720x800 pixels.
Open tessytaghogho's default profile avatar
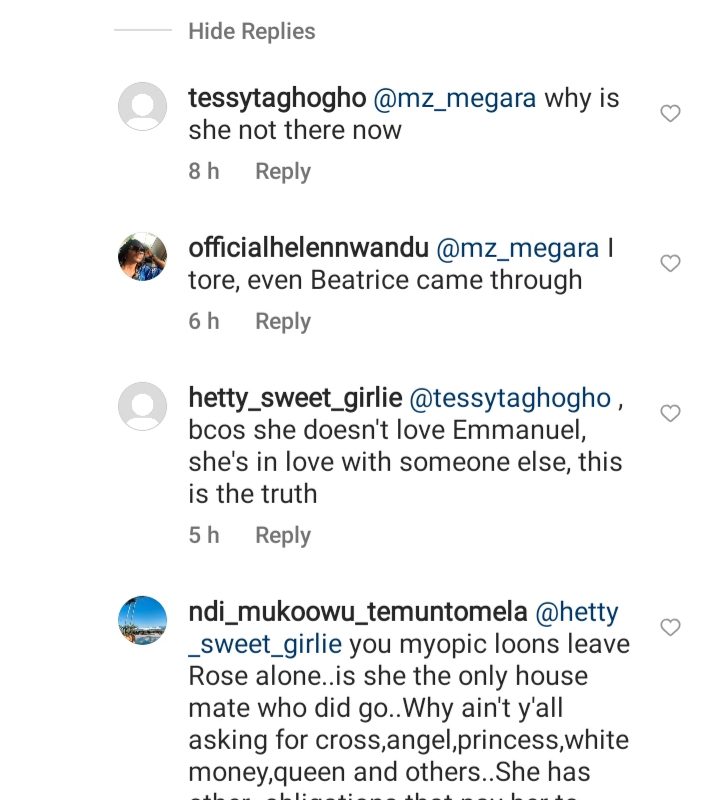coord(142,106)
